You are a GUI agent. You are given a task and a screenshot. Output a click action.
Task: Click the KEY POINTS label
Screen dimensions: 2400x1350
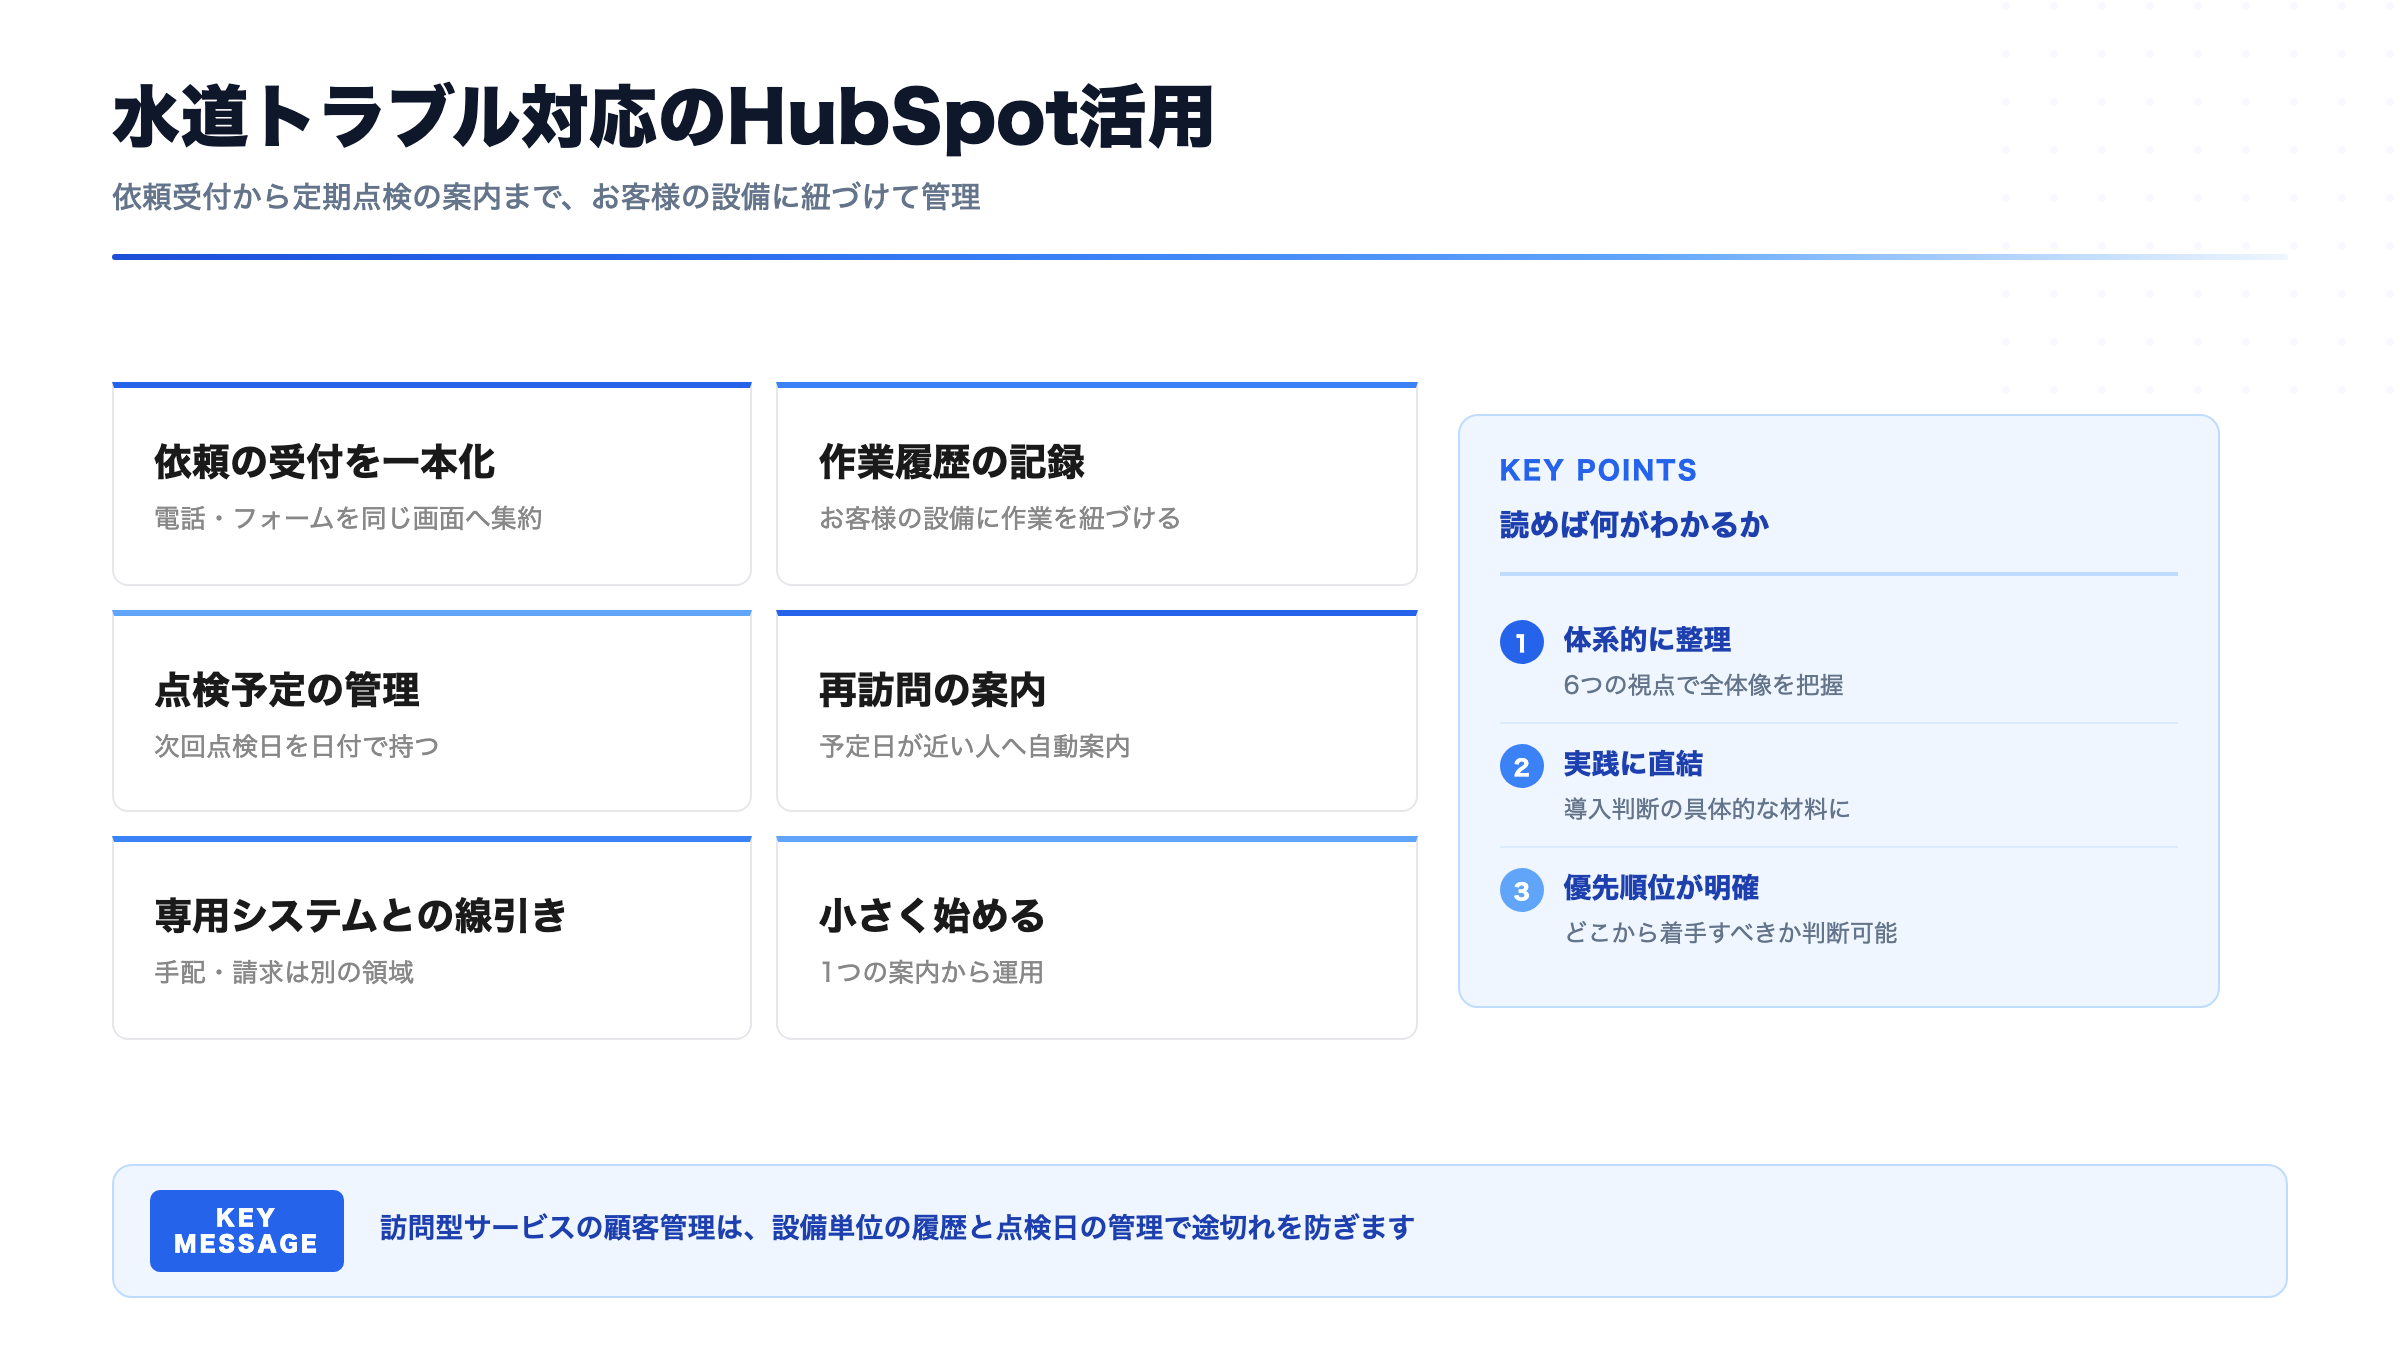pyautogui.click(x=1598, y=470)
